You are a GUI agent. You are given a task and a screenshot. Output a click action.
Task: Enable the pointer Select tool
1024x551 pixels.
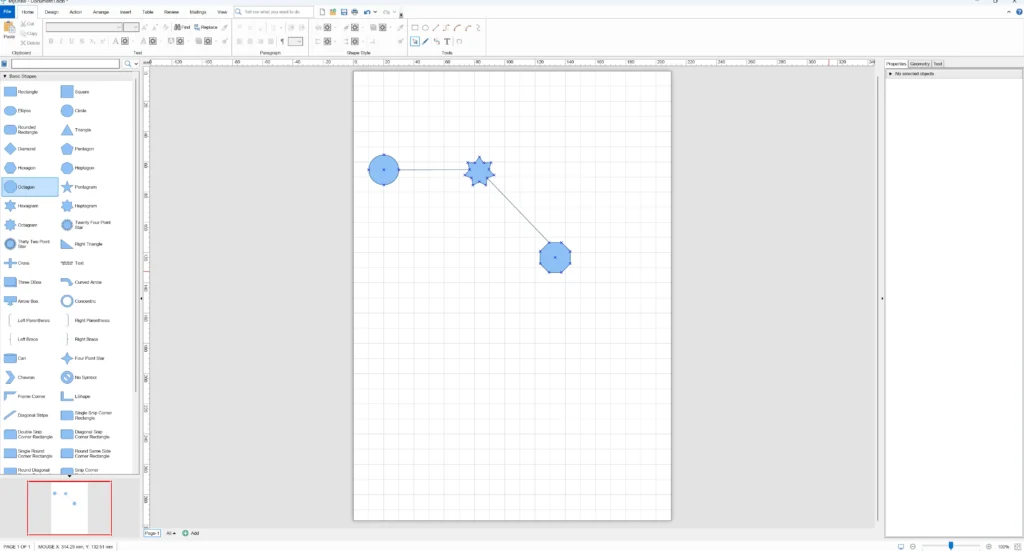(x=415, y=41)
